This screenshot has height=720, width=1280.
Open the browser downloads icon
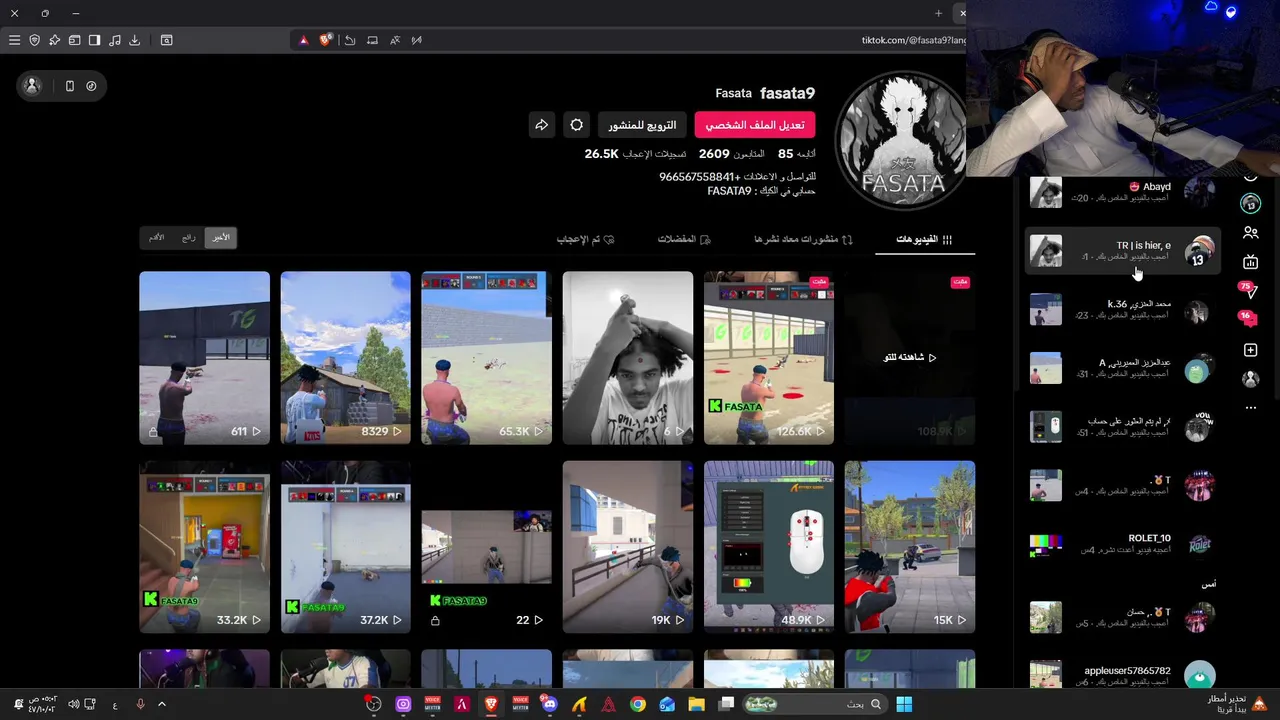pyautogui.click(x=134, y=40)
